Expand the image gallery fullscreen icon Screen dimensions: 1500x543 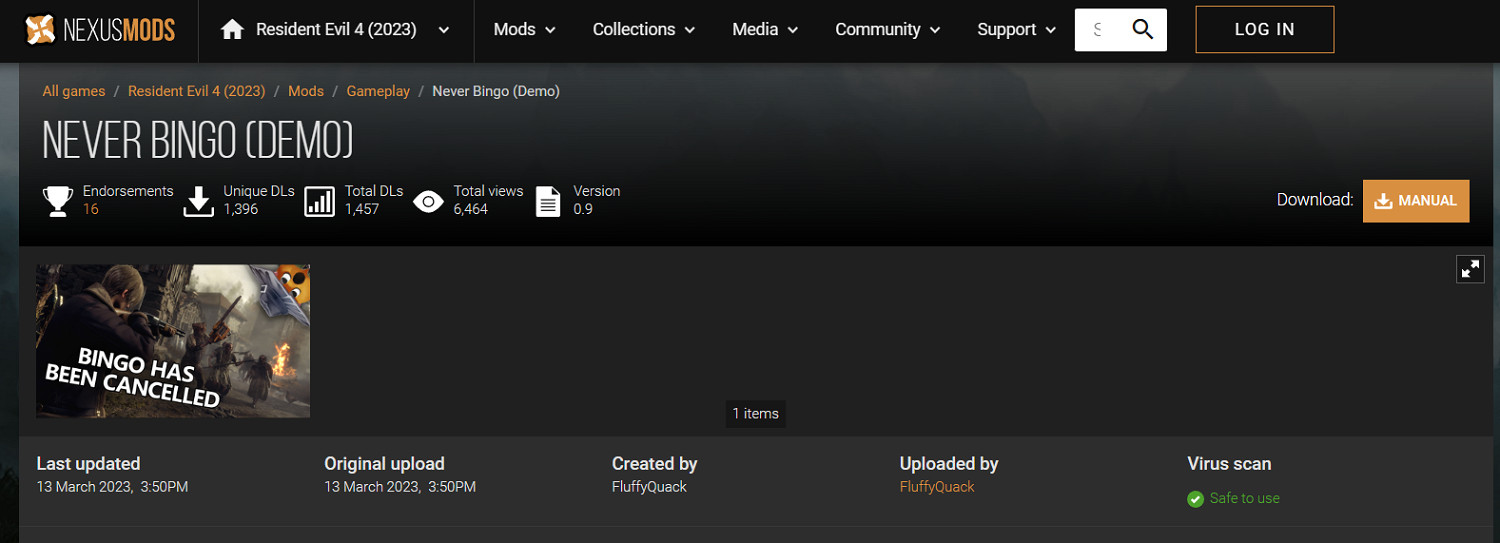click(x=1470, y=269)
